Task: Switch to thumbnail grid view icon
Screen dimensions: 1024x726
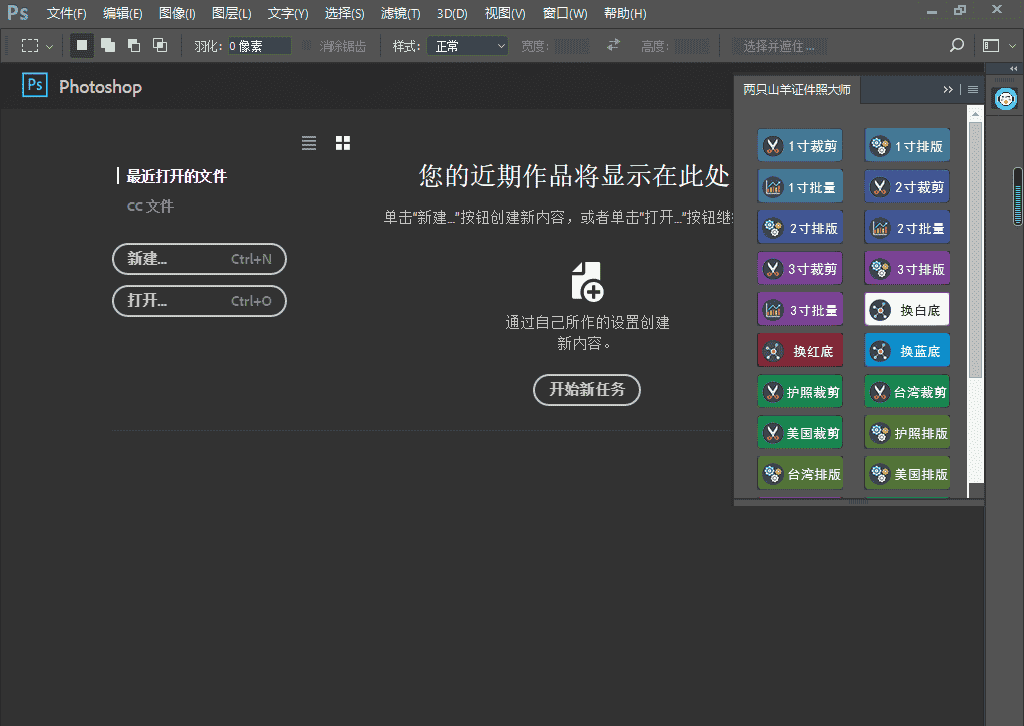Action: pos(343,143)
